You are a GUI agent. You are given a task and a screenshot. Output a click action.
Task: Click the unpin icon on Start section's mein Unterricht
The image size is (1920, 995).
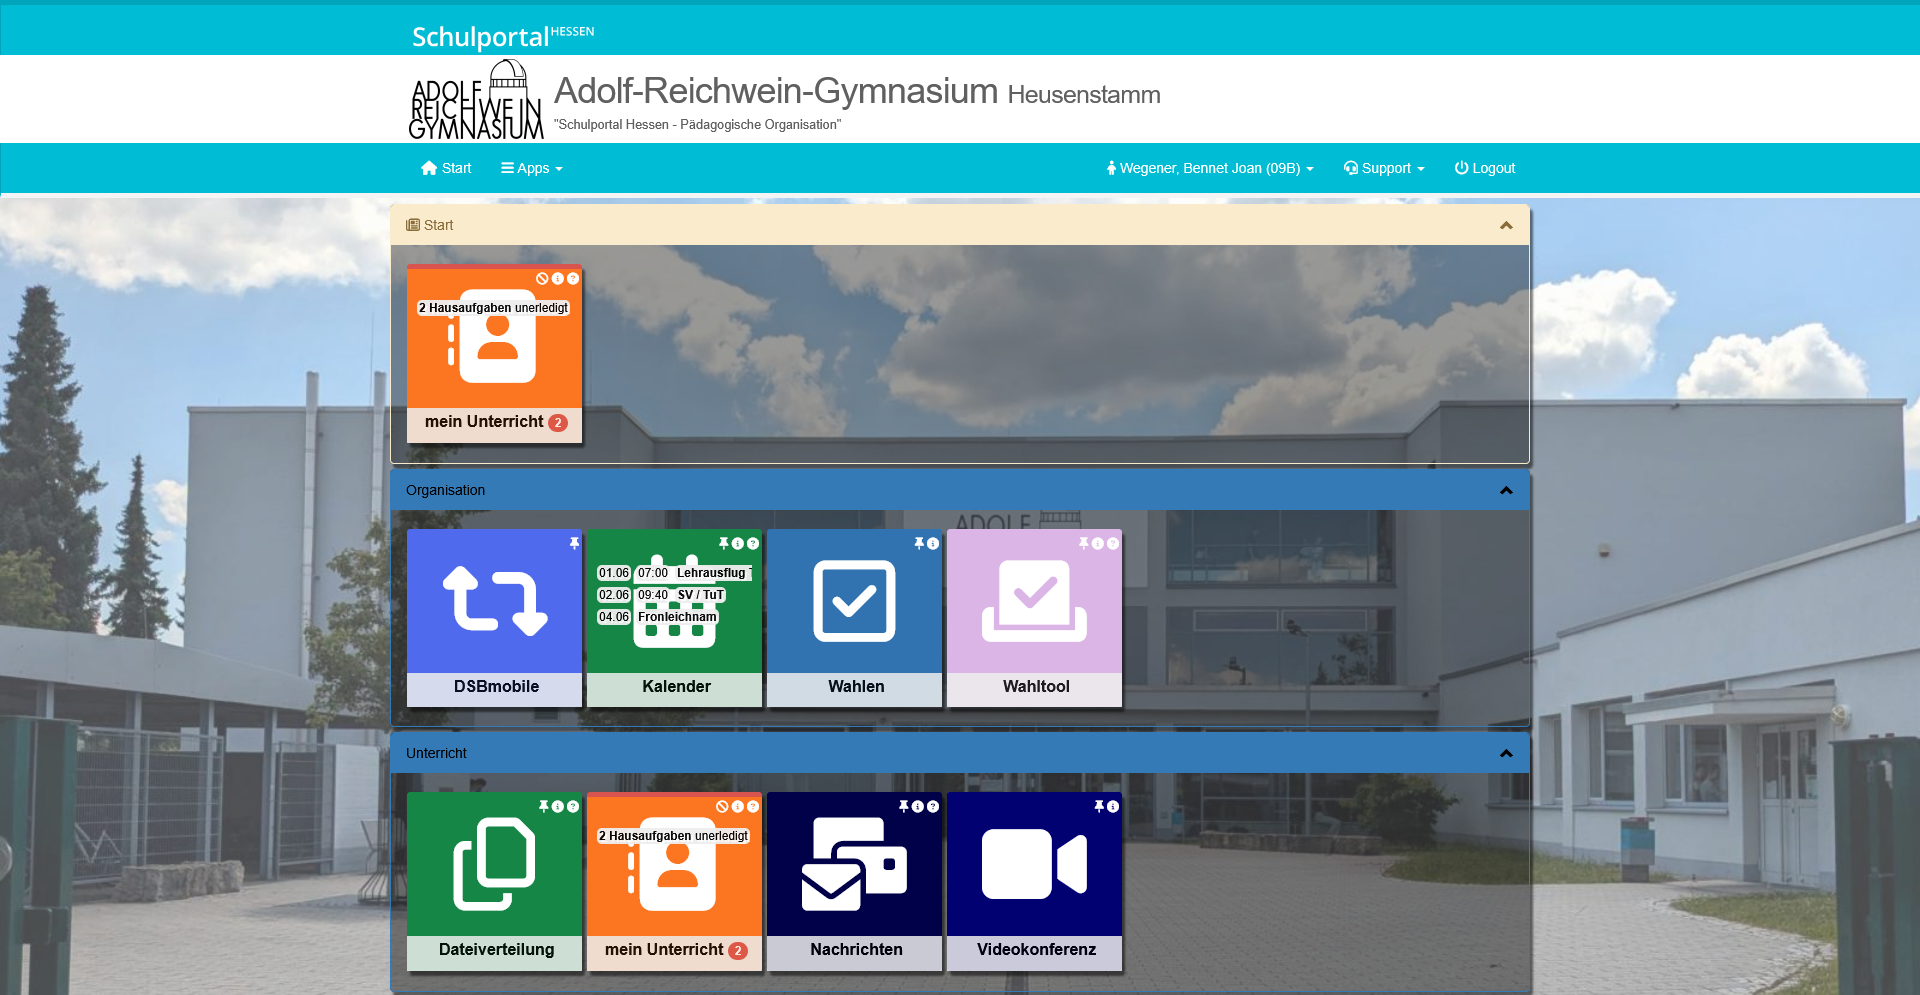[542, 278]
